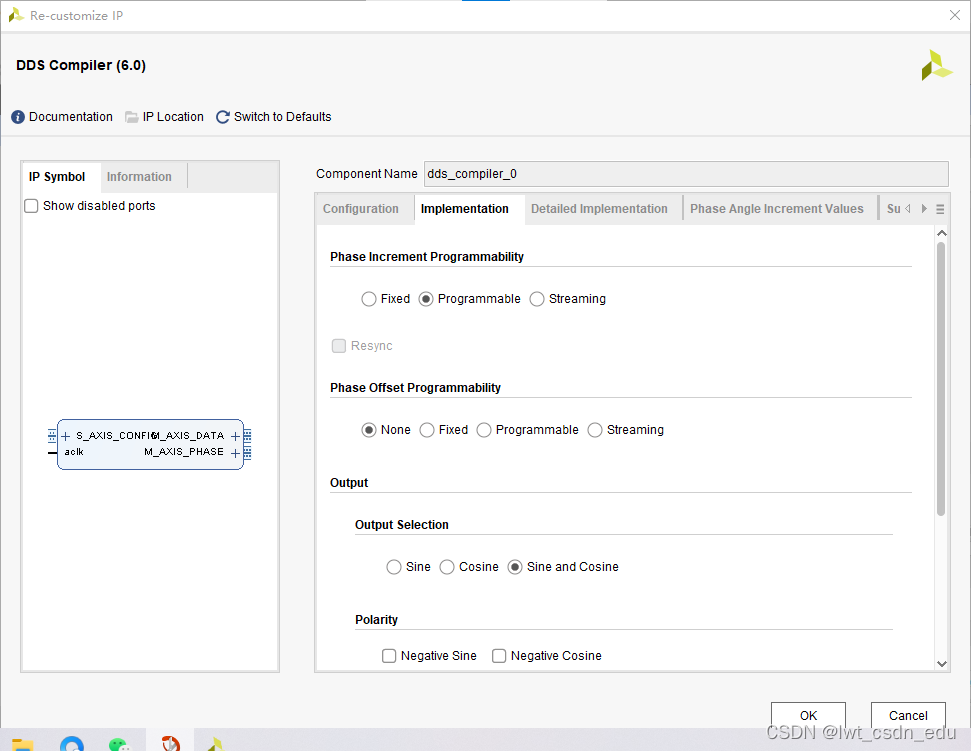
Task: Open Phase Angle Increment Values tab
Action: (777, 209)
